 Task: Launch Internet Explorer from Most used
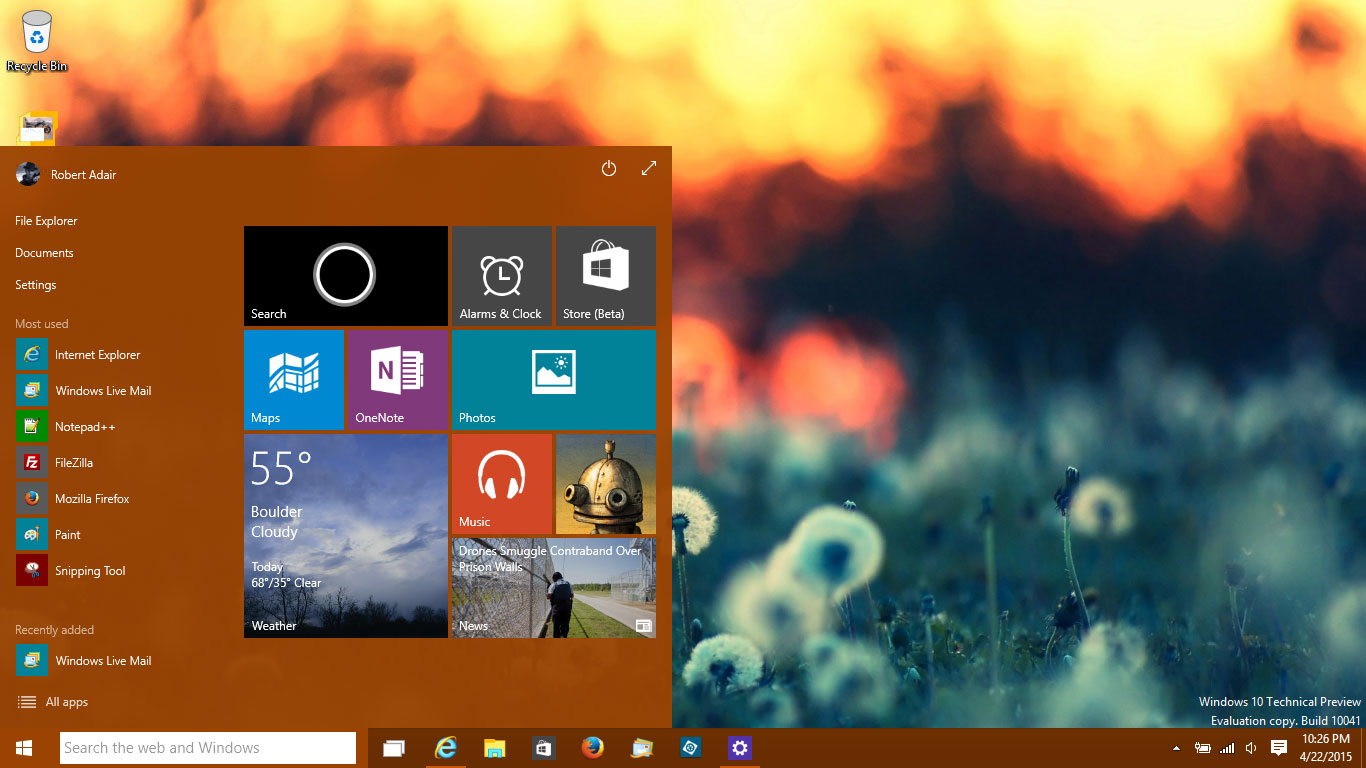click(x=78, y=355)
